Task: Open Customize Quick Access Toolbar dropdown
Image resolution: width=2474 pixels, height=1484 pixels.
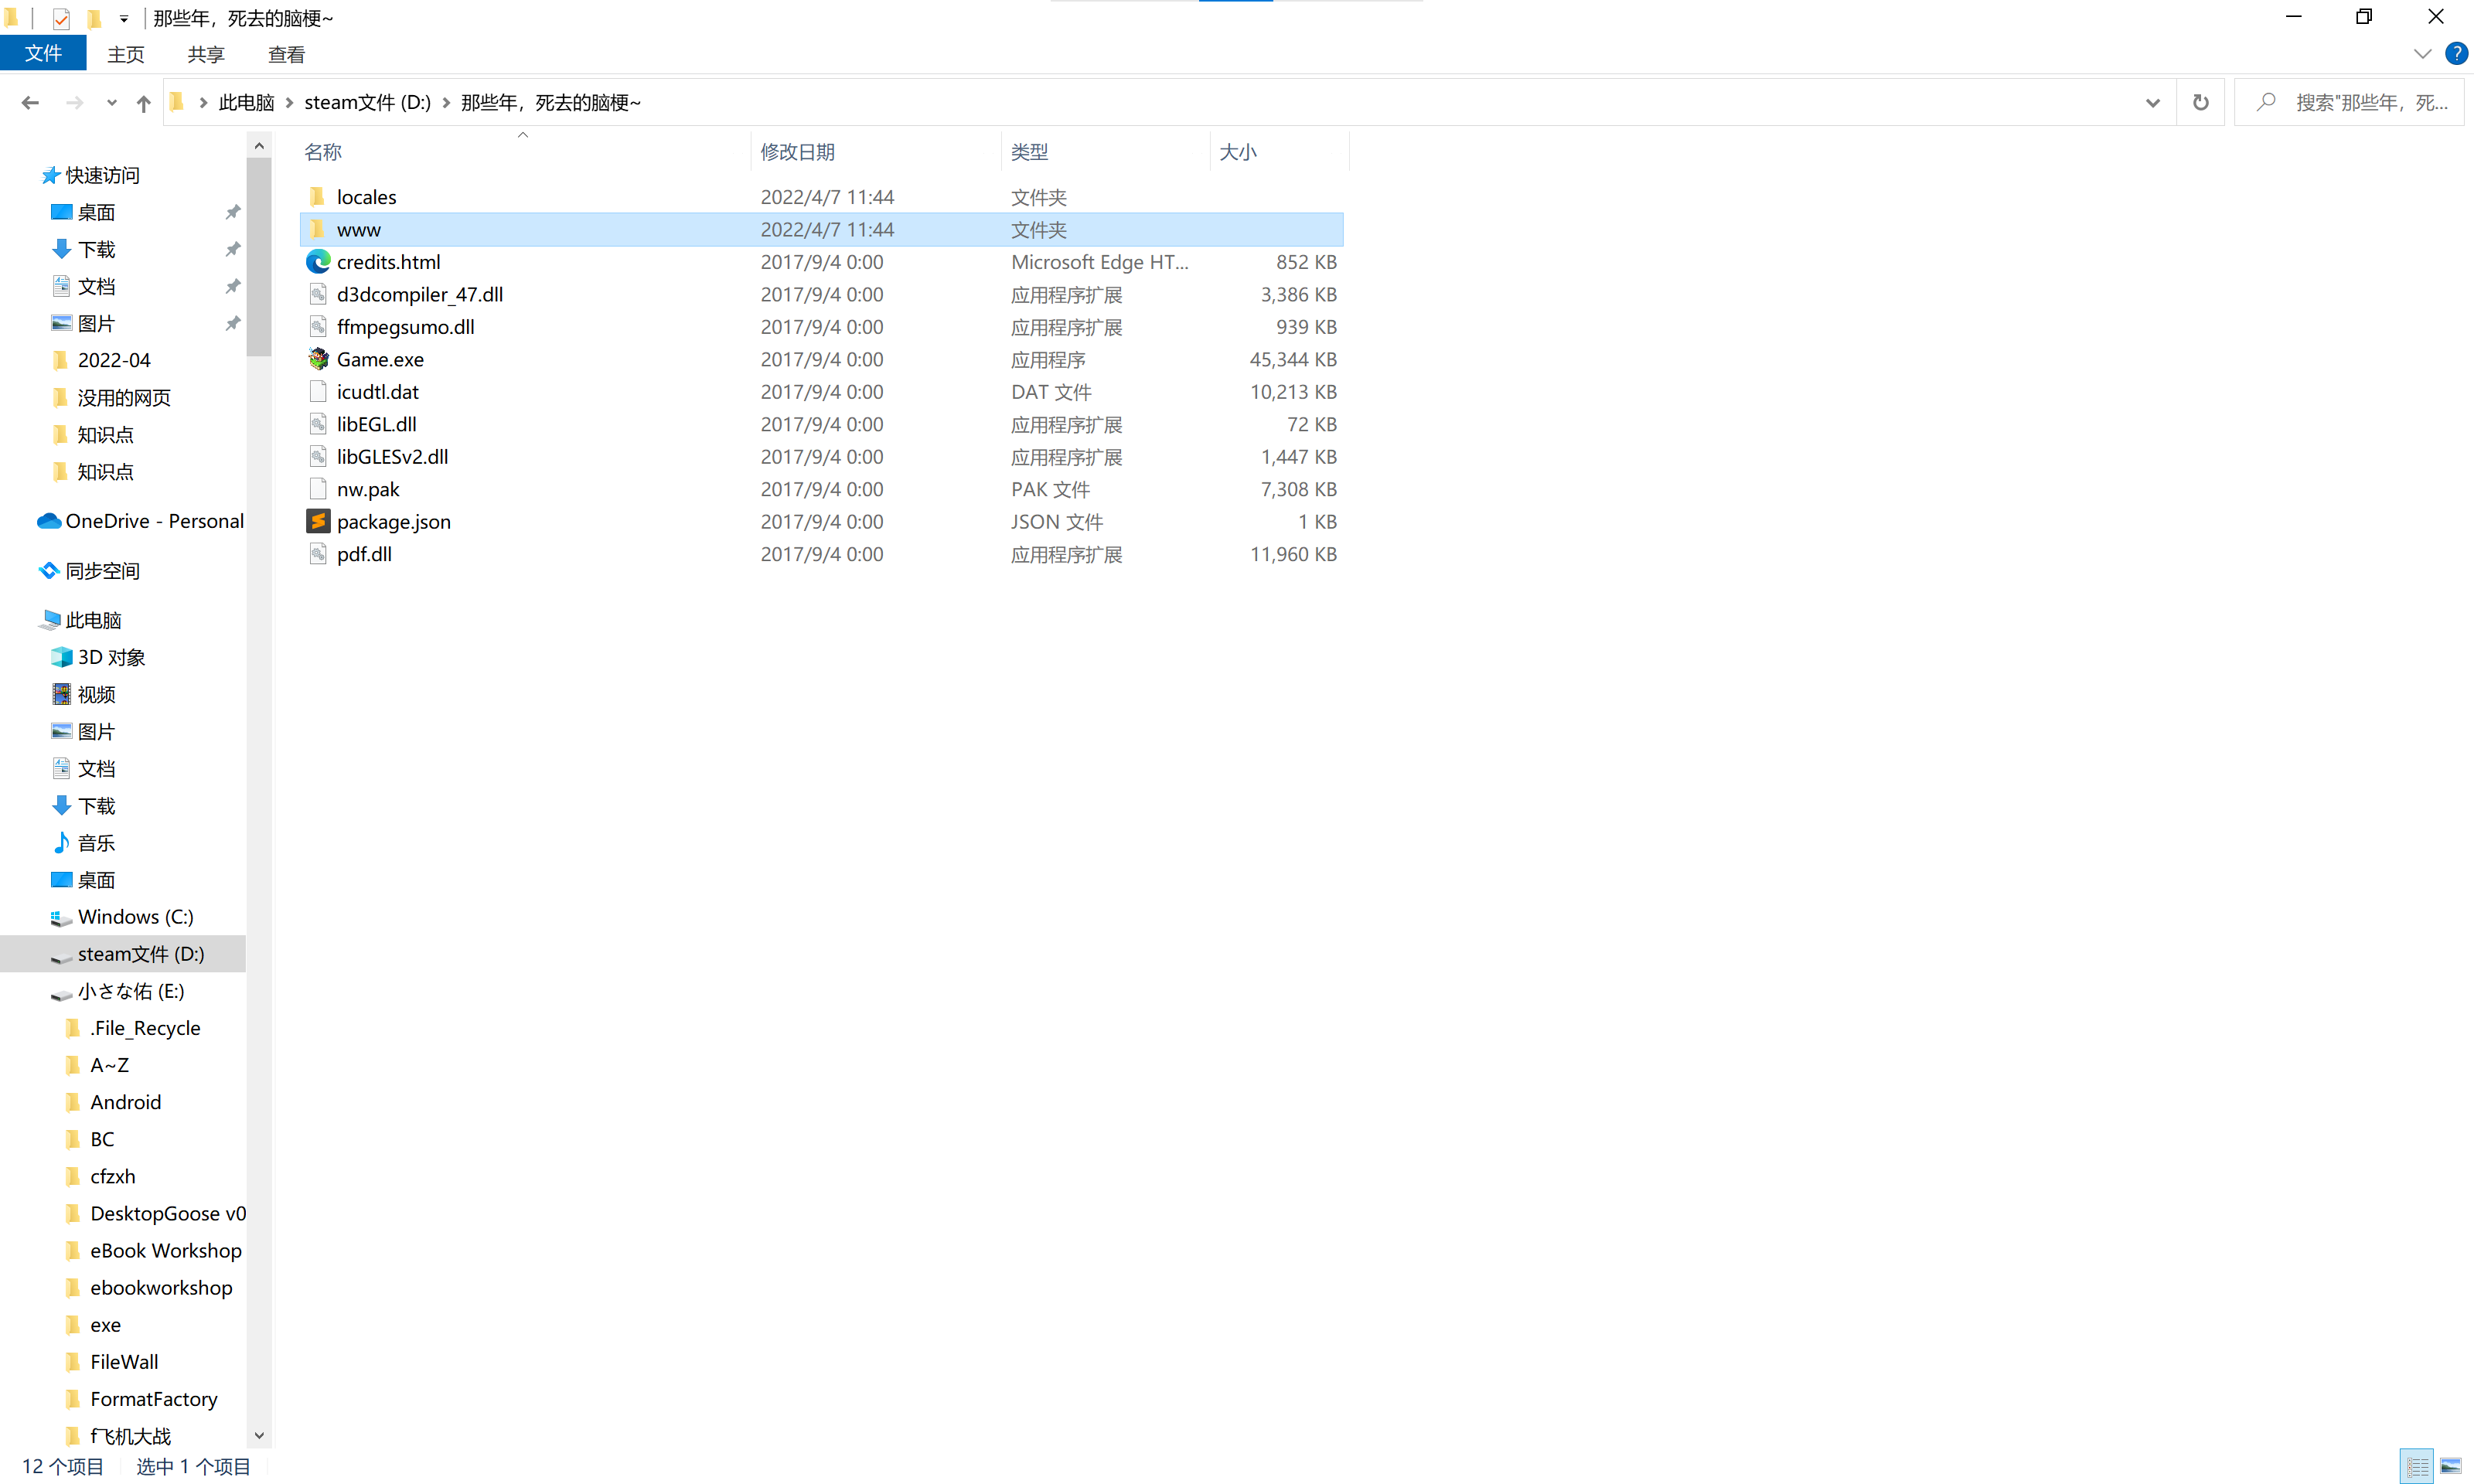Action: (124, 18)
